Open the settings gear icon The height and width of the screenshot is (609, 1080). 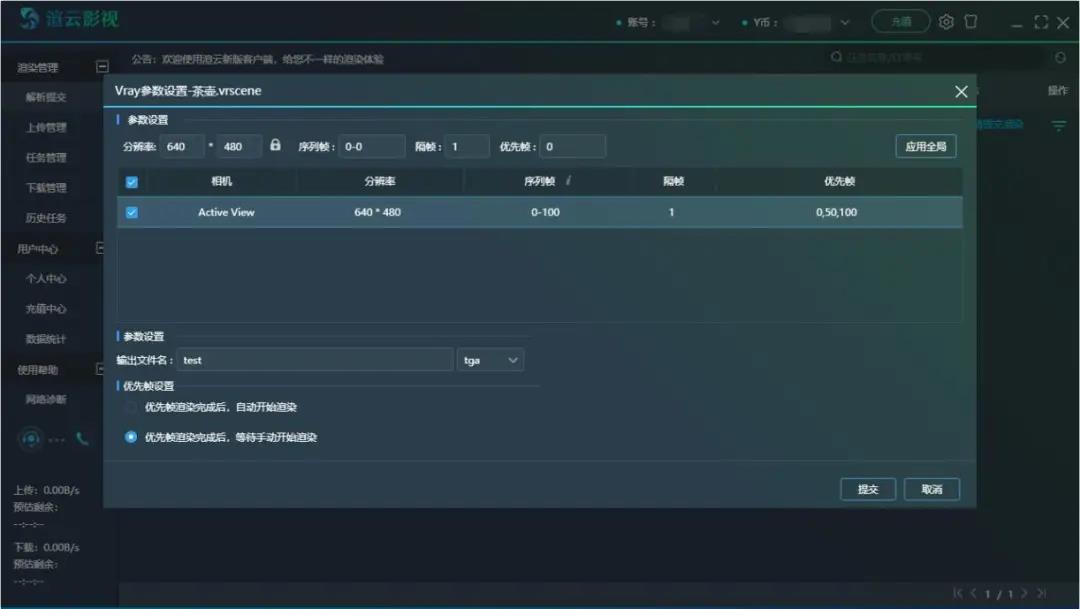pyautogui.click(x=946, y=22)
